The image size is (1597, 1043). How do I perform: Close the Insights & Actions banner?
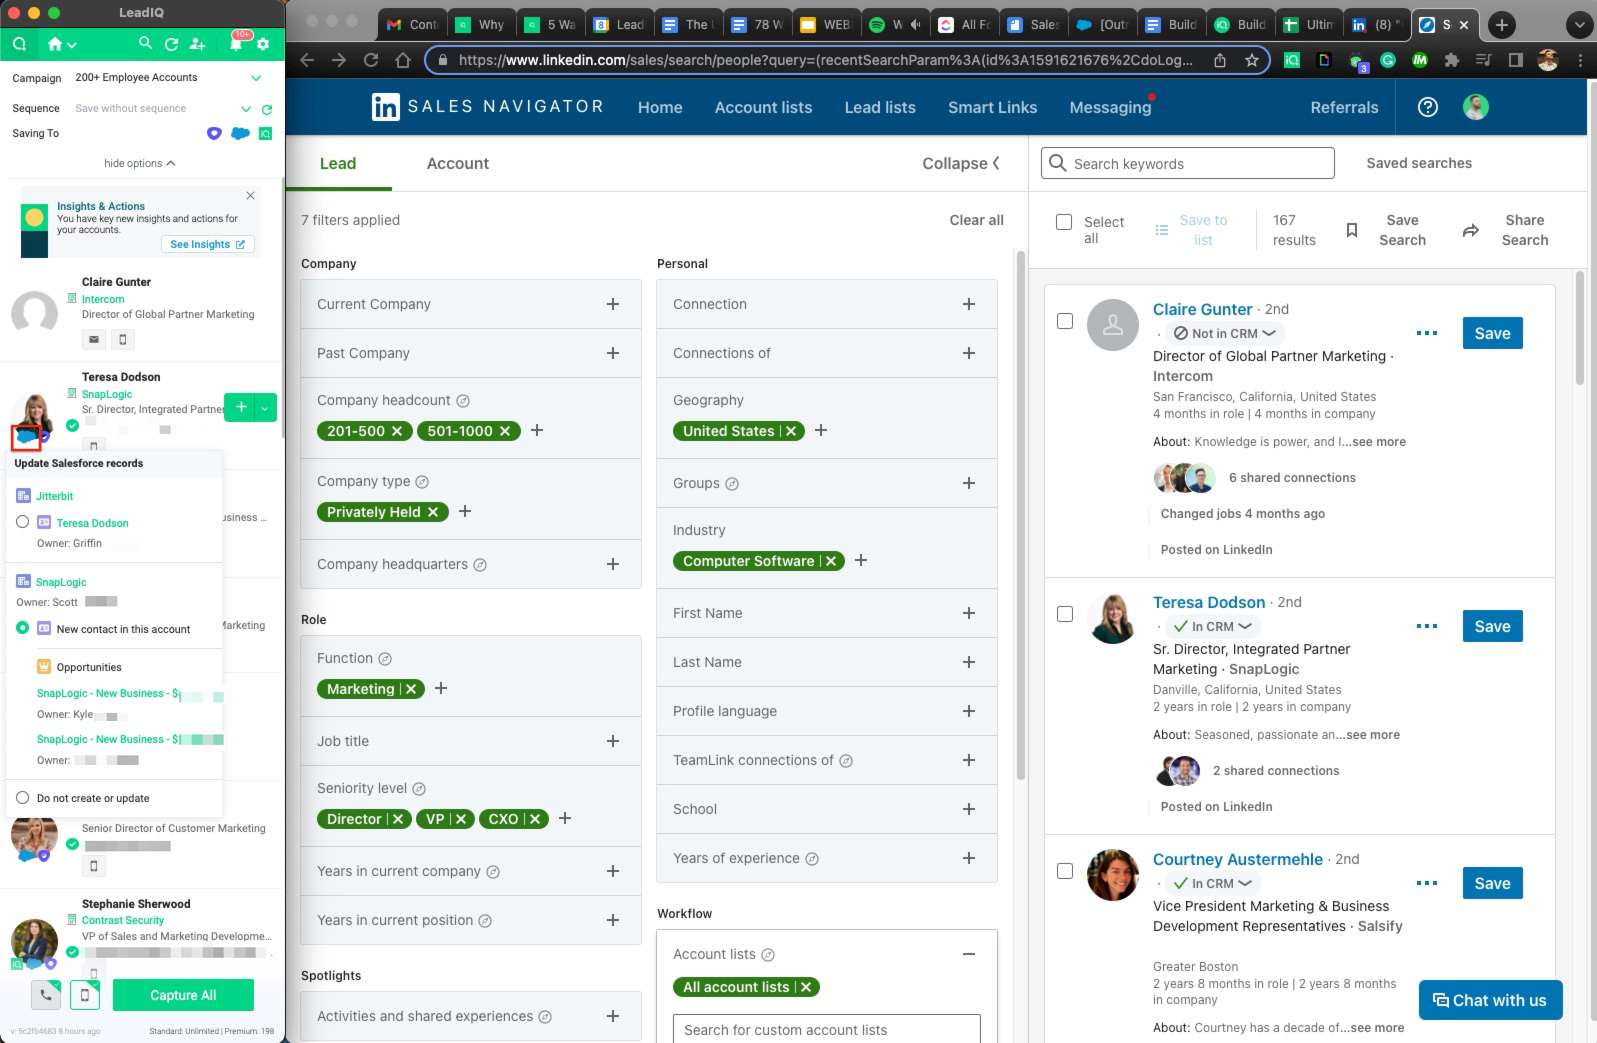pyautogui.click(x=250, y=195)
